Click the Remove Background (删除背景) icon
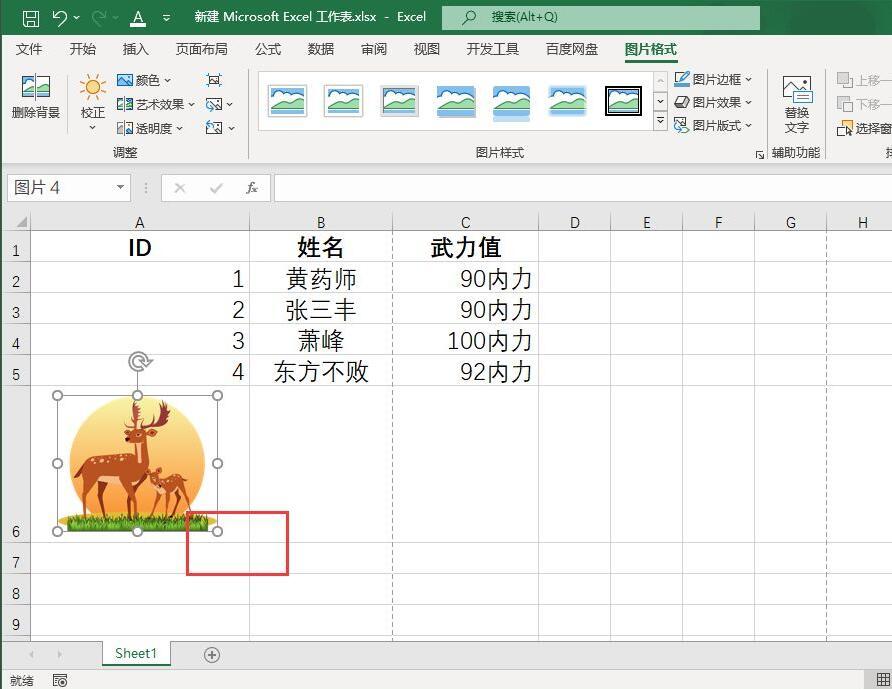 [35, 87]
